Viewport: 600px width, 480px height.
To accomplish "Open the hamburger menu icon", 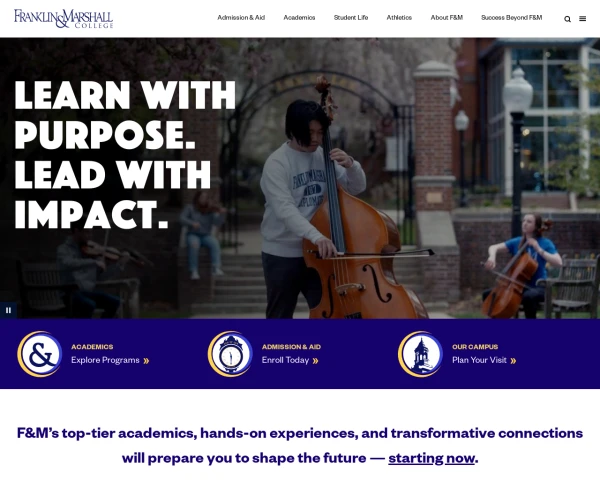I will pyautogui.click(x=582, y=19).
